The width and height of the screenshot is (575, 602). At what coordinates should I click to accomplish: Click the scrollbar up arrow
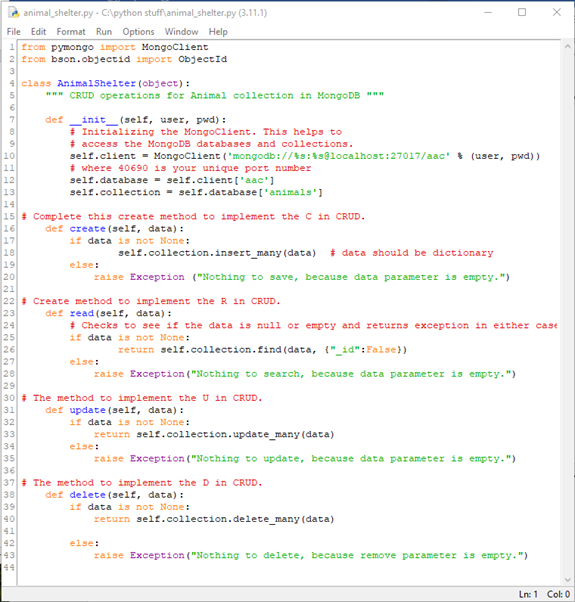click(568, 46)
